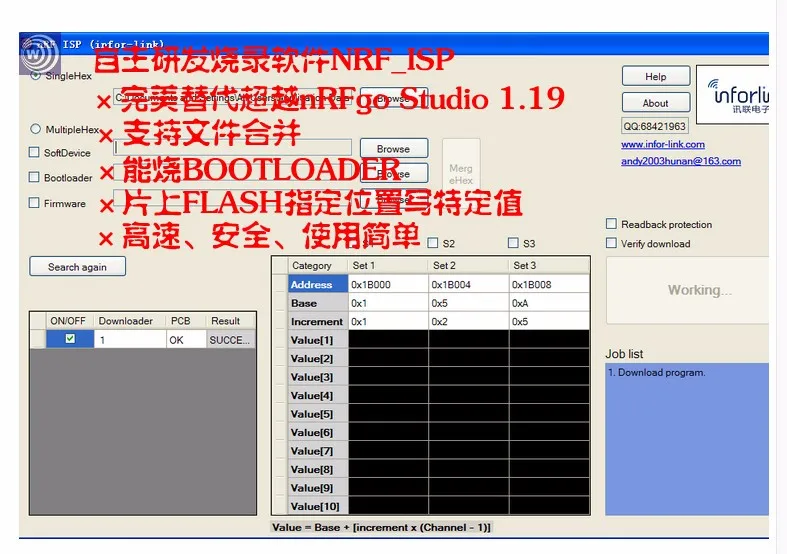Select the MultipleHex radio button
The image size is (787, 554).
35,129
